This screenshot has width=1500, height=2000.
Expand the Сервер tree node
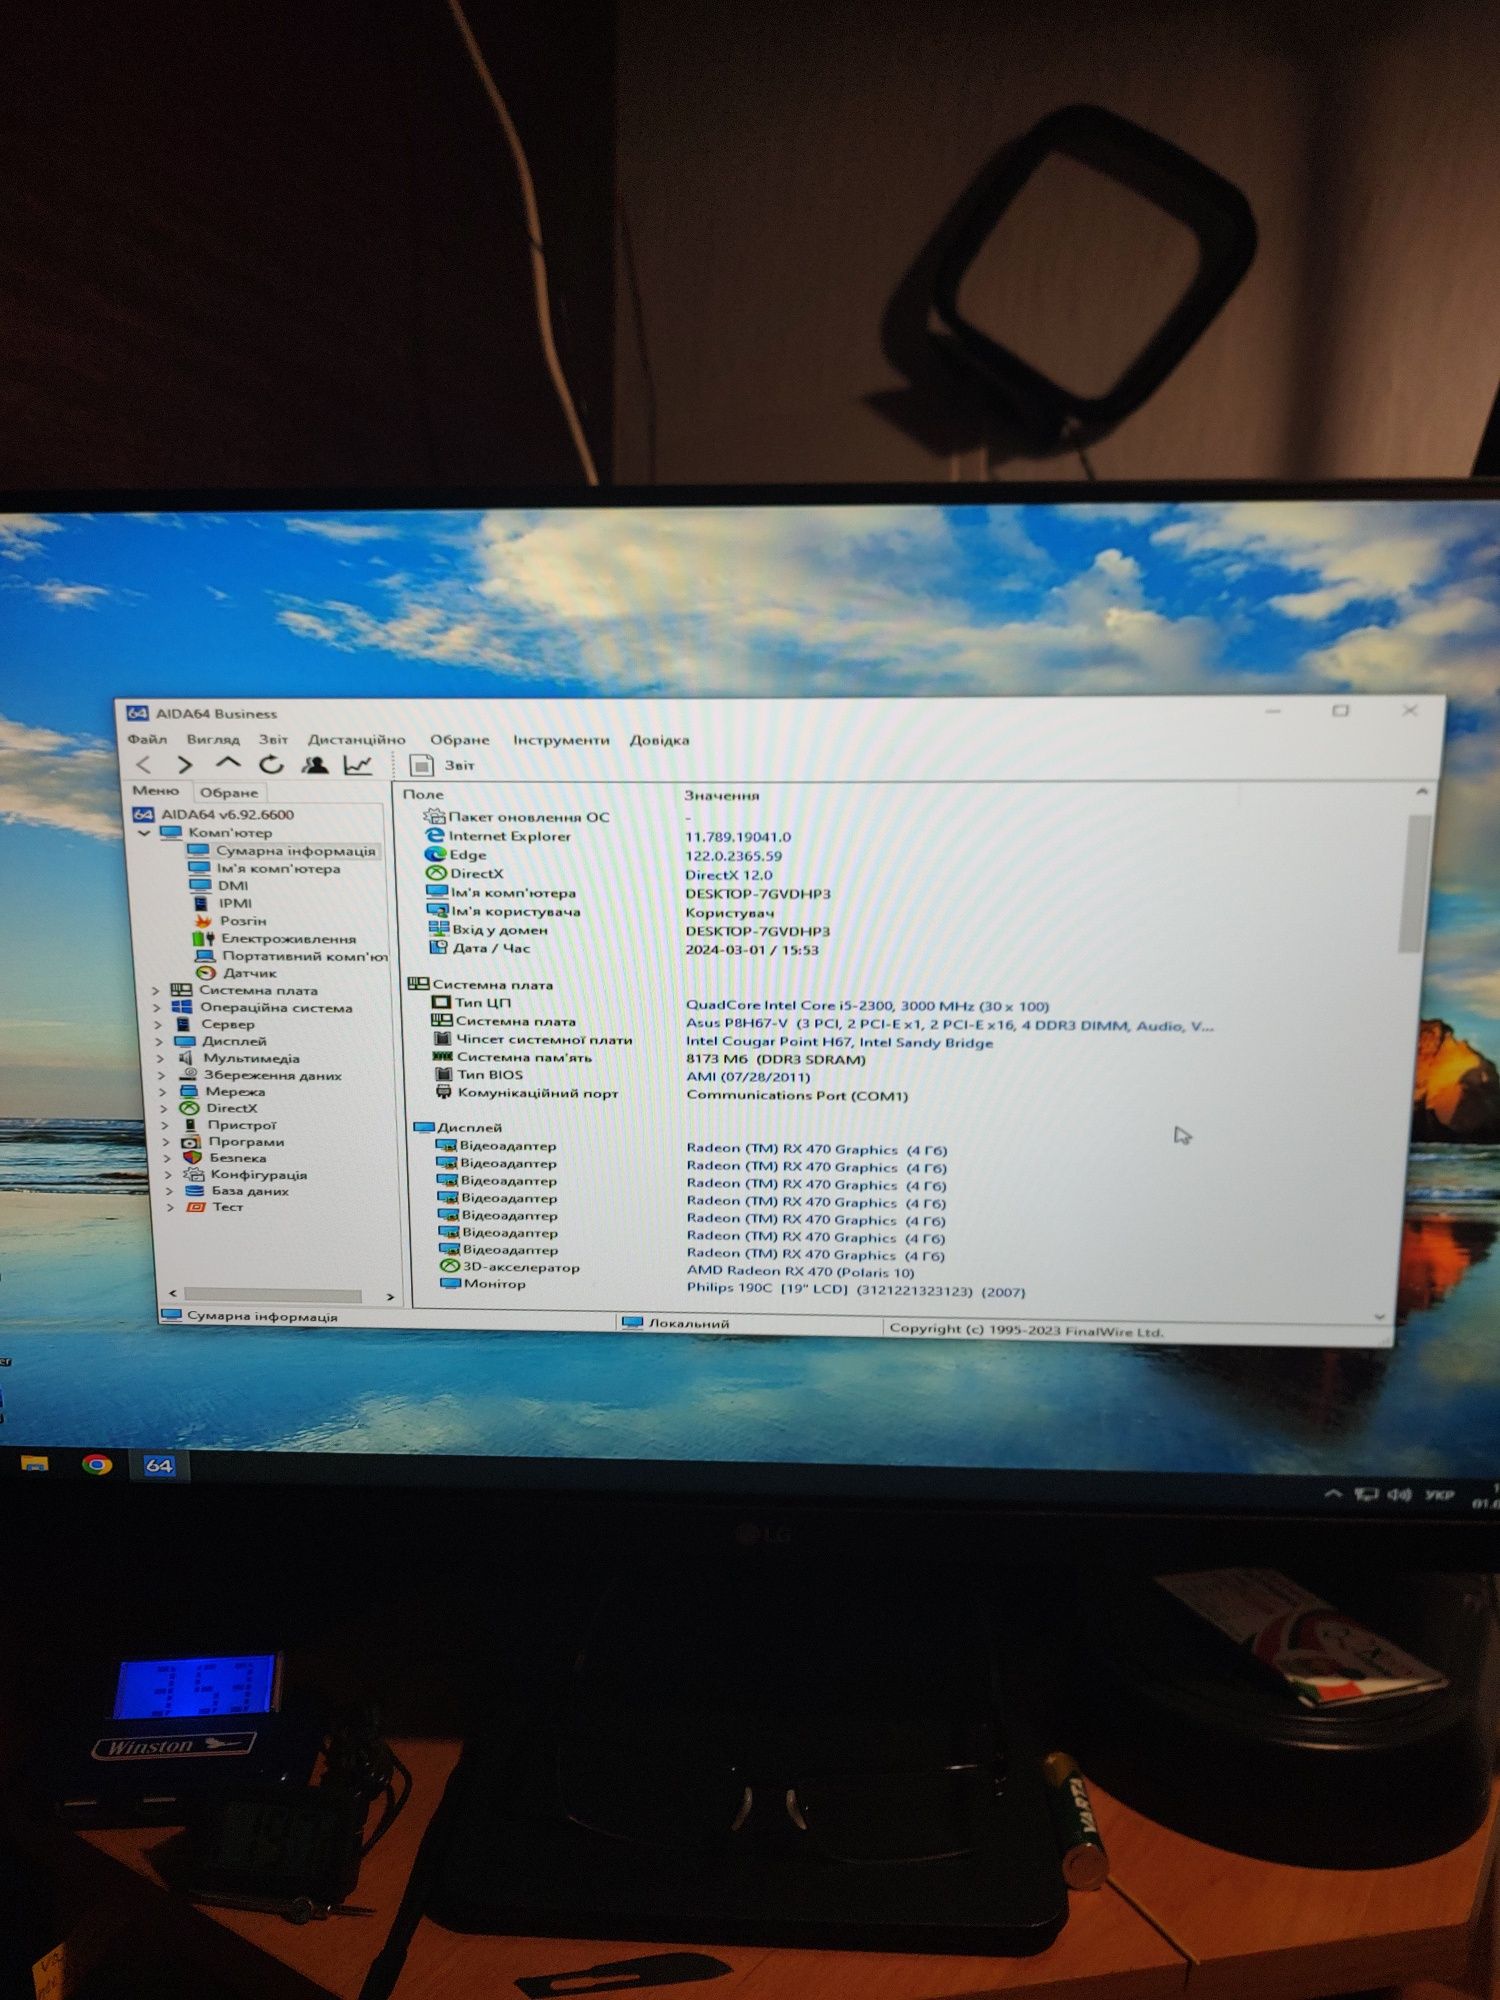(x=157, y=1025)
